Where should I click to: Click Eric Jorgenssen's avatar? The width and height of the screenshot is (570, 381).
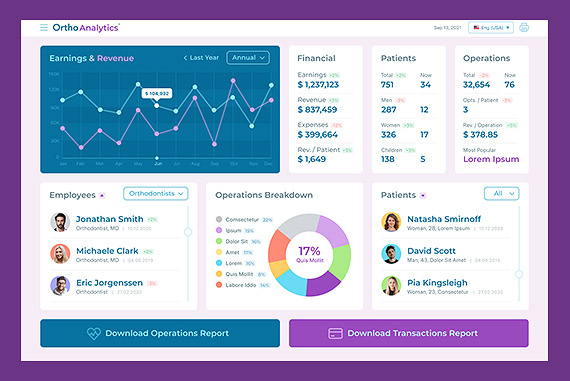[x=60, y=286]
